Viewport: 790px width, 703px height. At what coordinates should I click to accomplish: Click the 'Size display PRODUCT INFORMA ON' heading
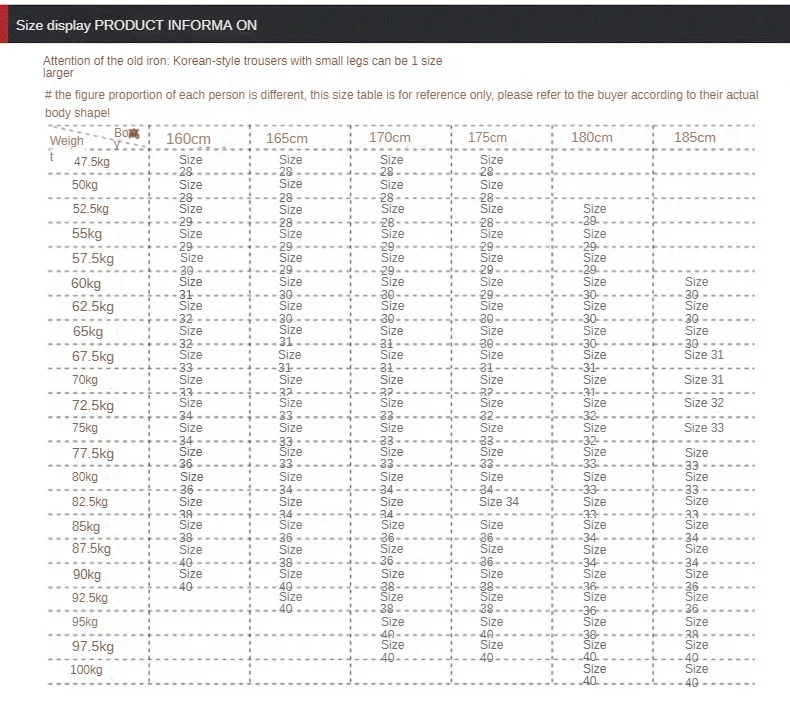tap(136, 25)
